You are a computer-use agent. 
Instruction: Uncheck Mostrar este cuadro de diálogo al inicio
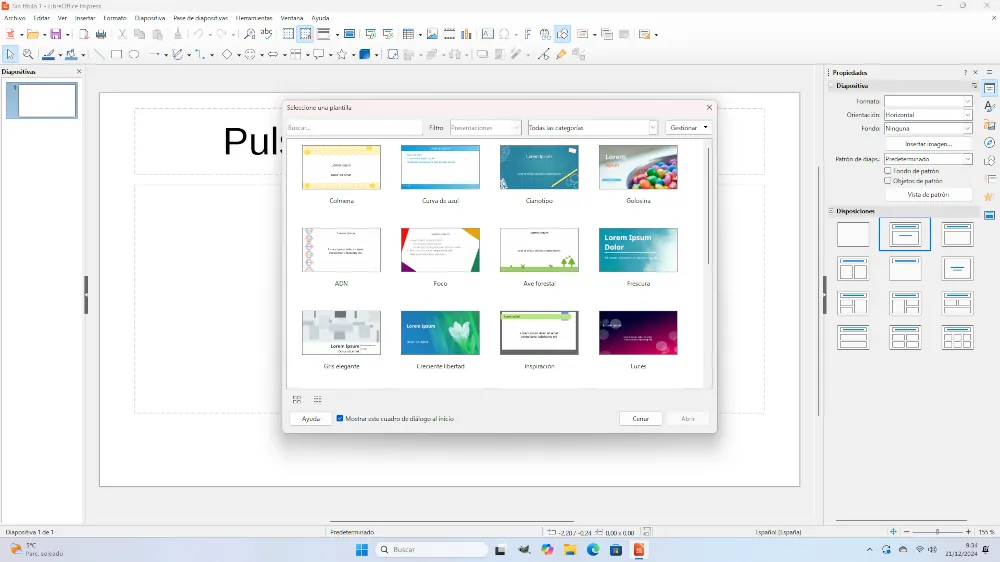(x=340, y=418)
